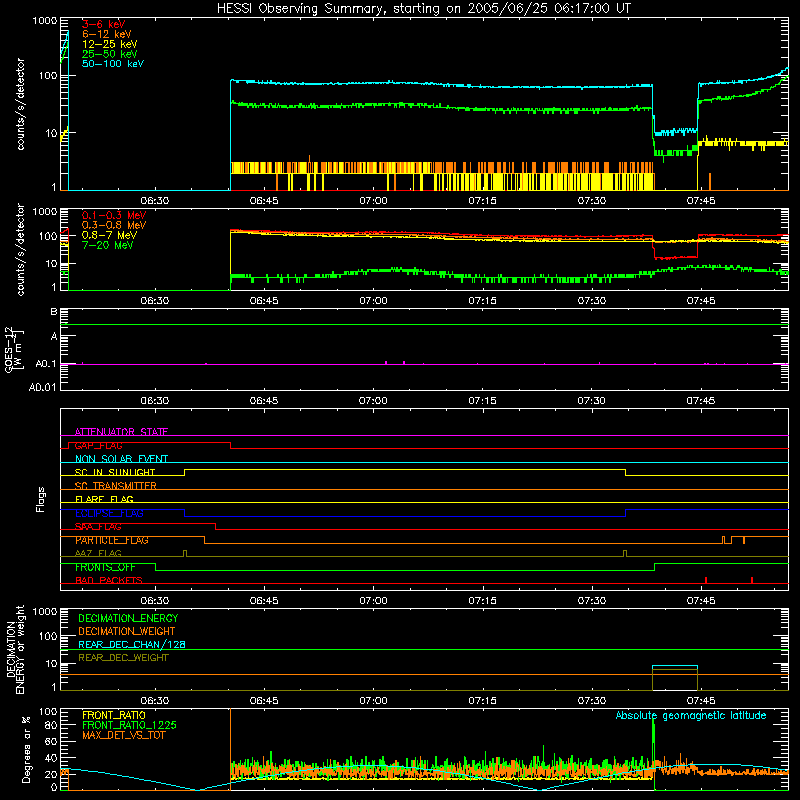Click the SC_IN_SUNLIGHT flag label
800x800 pixels.
point(115,472)
